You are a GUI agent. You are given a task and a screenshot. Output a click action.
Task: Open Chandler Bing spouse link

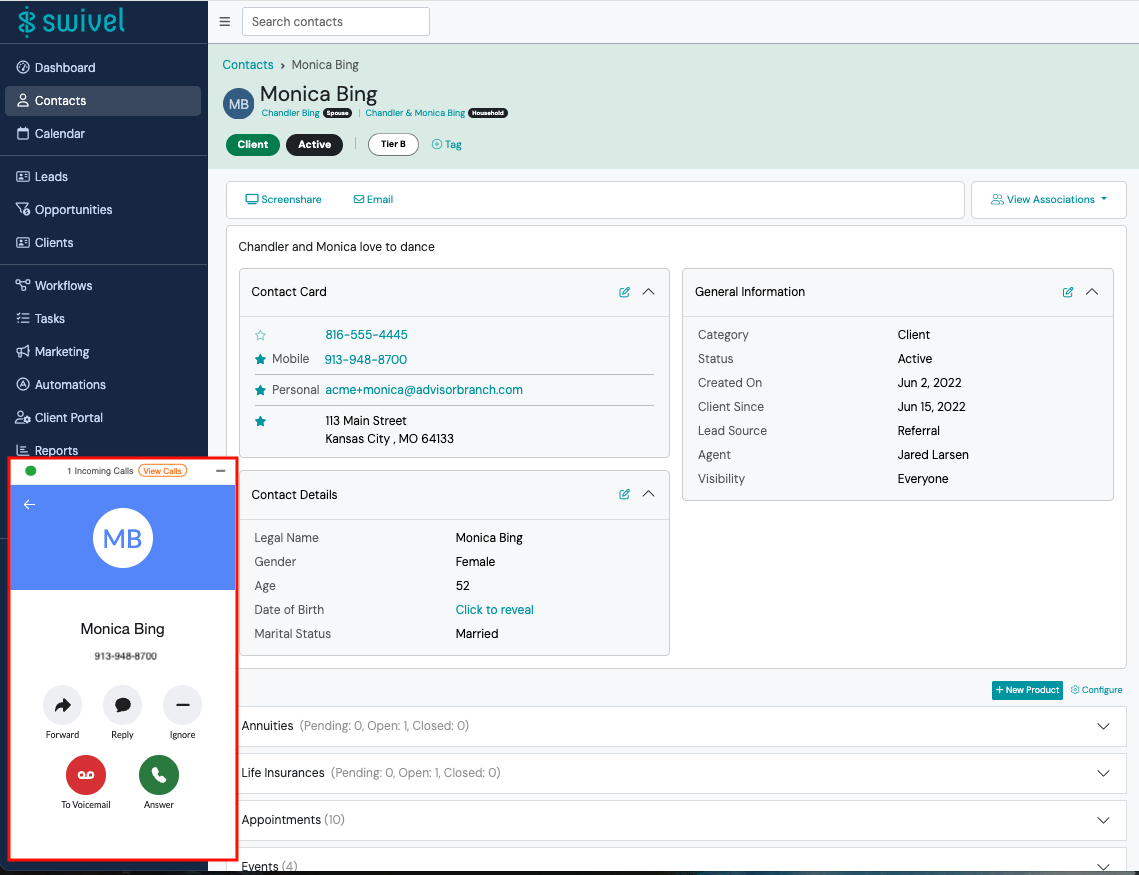(x=290, y=113)
